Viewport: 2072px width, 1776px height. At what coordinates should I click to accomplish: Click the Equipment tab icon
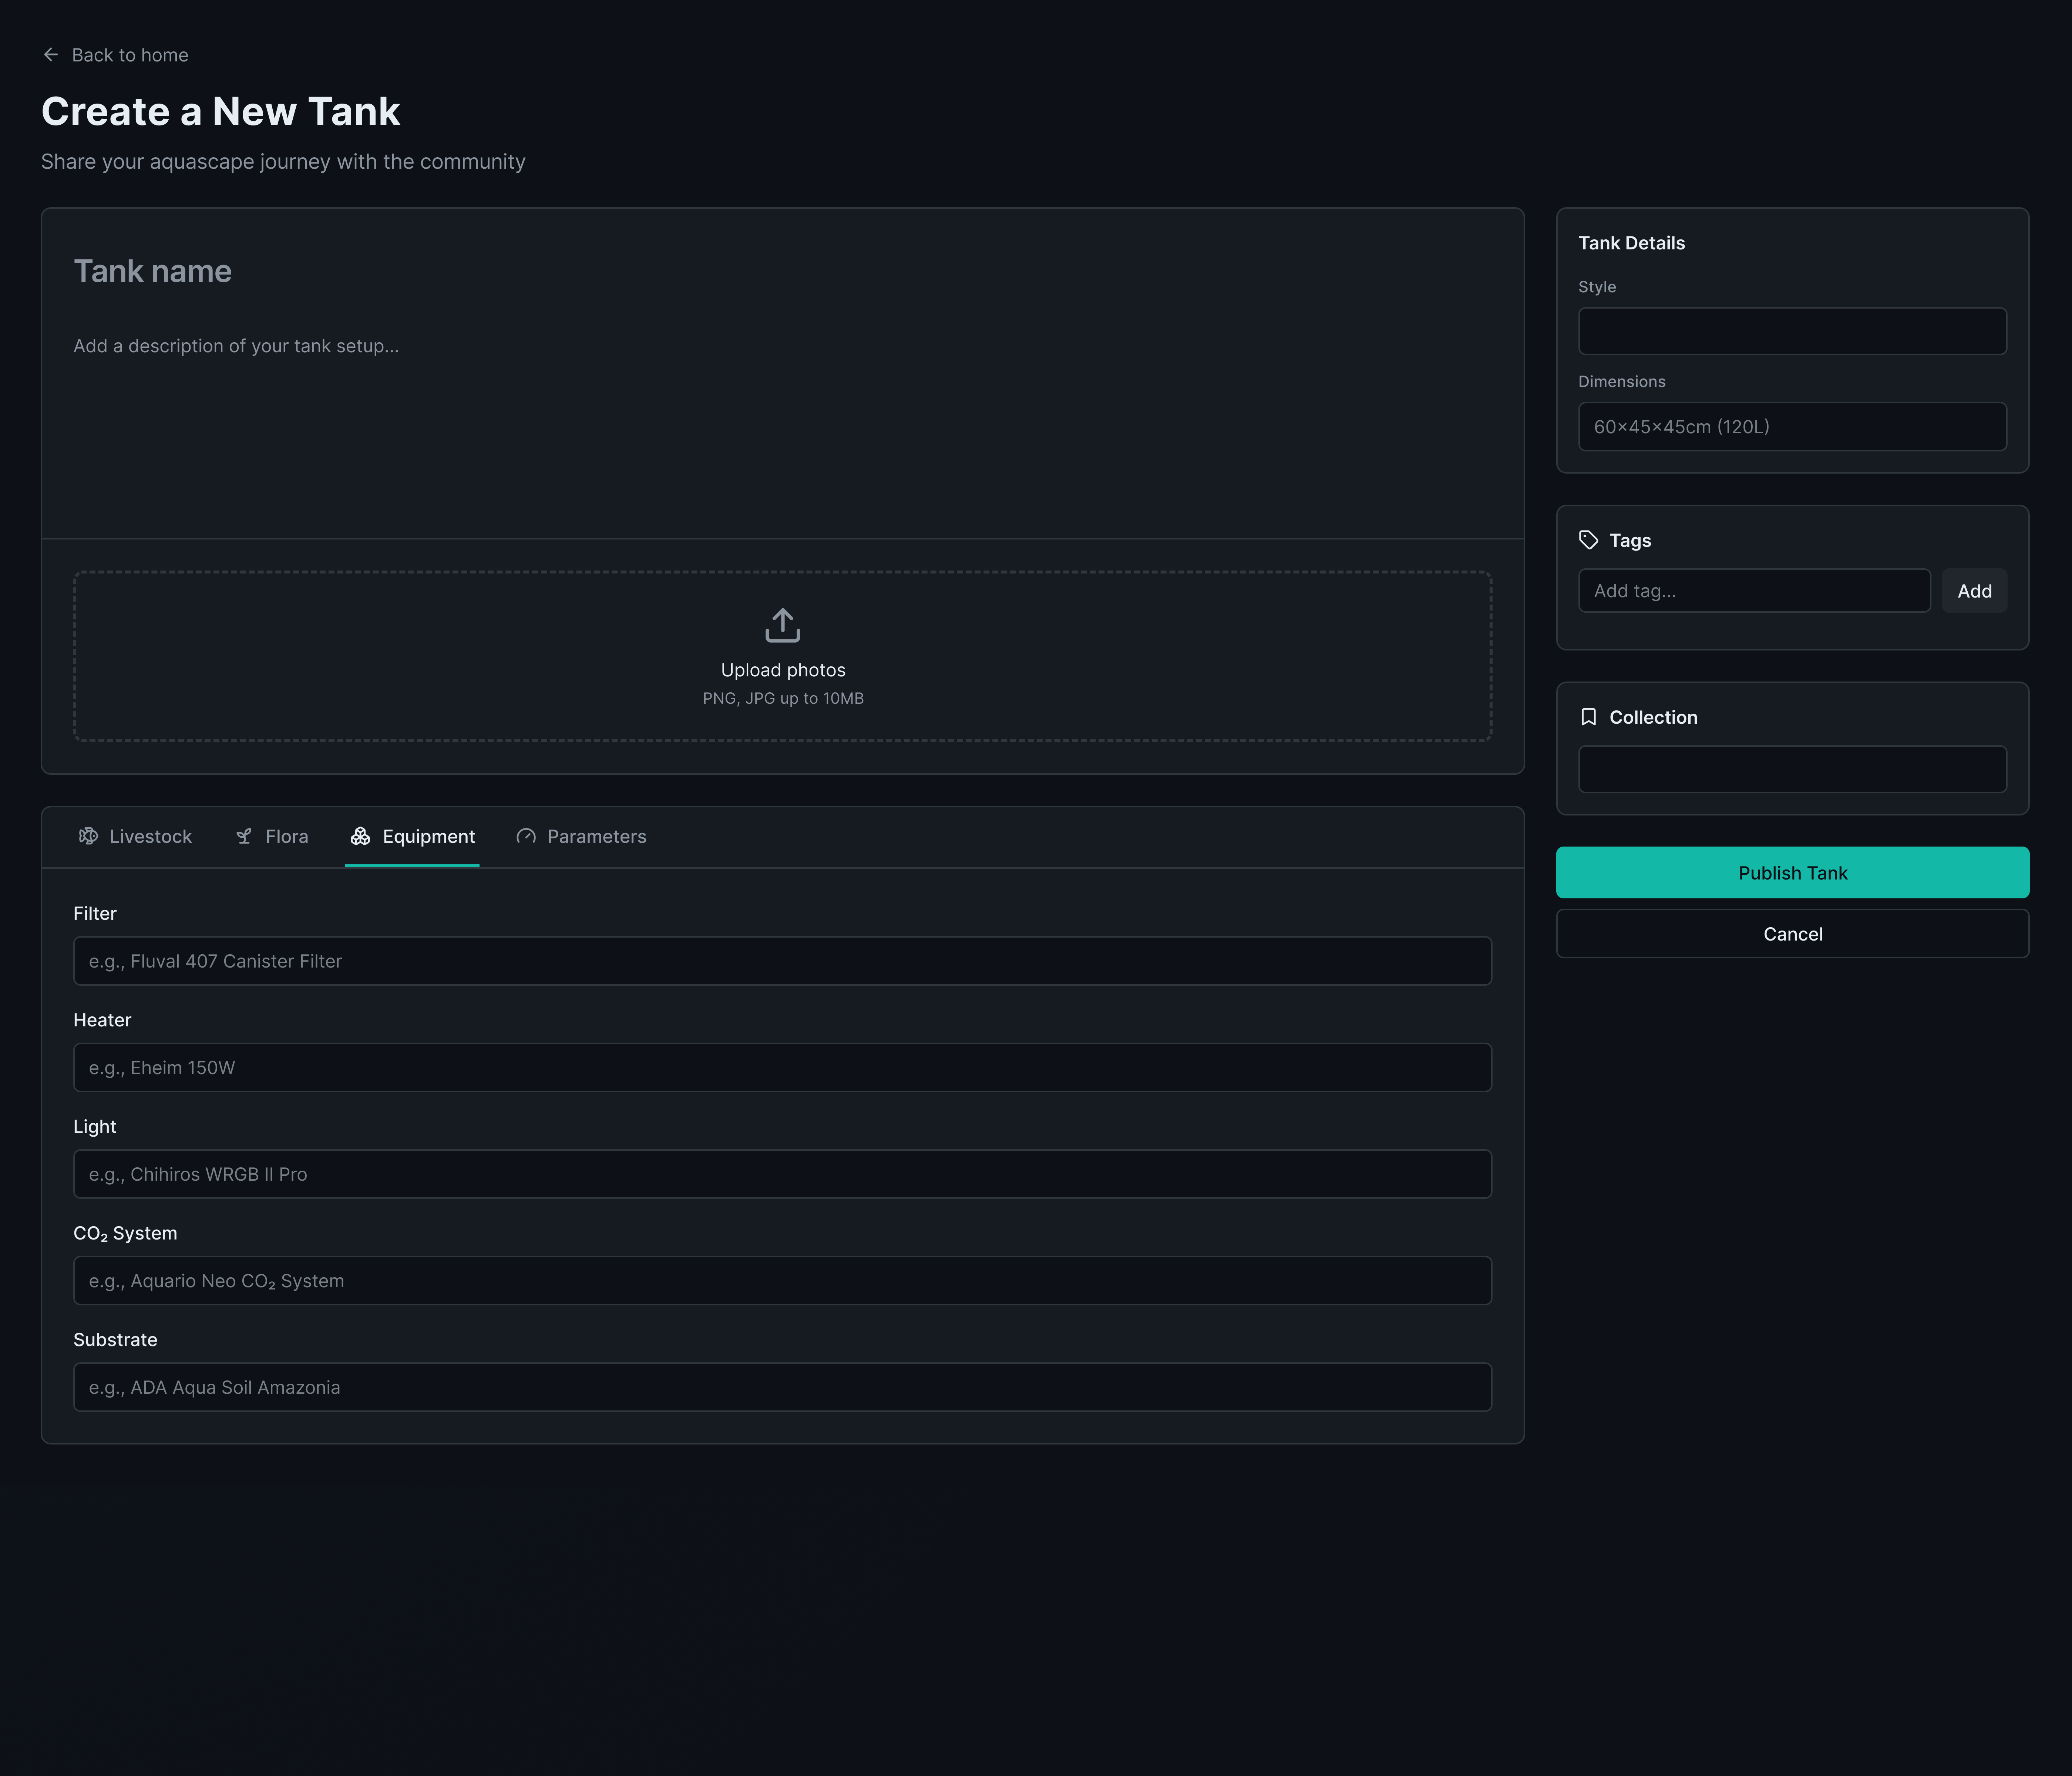pyautogui.click(x=360, y=836)
